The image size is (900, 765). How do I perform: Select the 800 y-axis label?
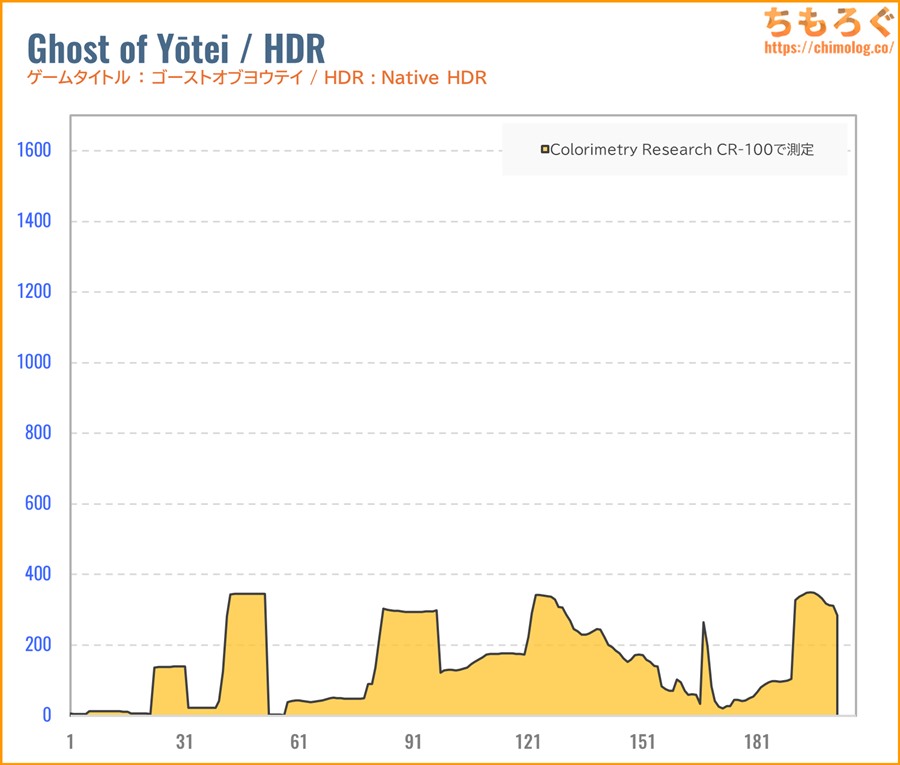pyautogui.click(x=37, y=433)
